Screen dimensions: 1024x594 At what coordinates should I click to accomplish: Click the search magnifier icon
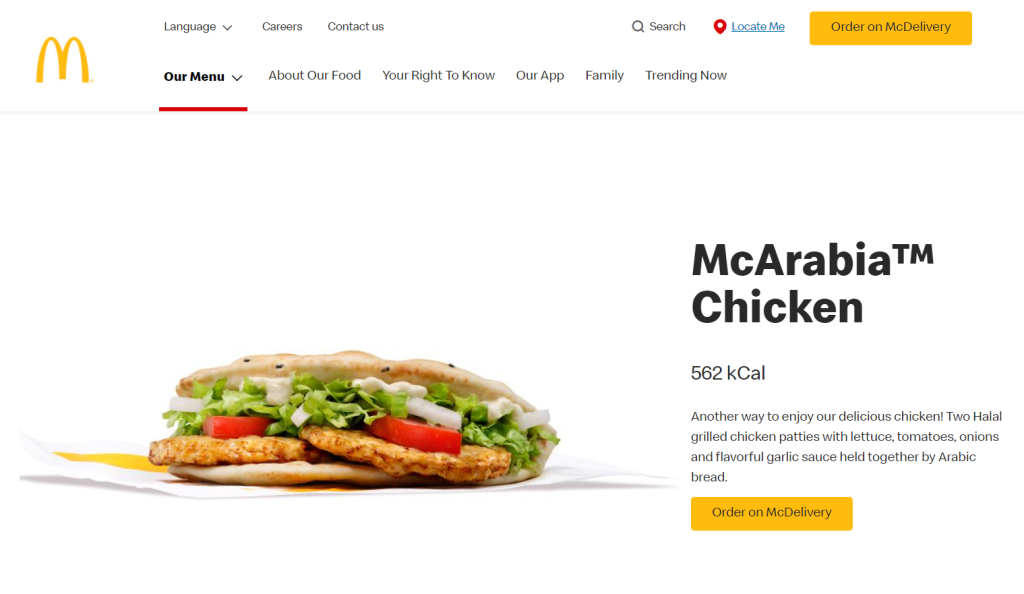pos(638,27)
